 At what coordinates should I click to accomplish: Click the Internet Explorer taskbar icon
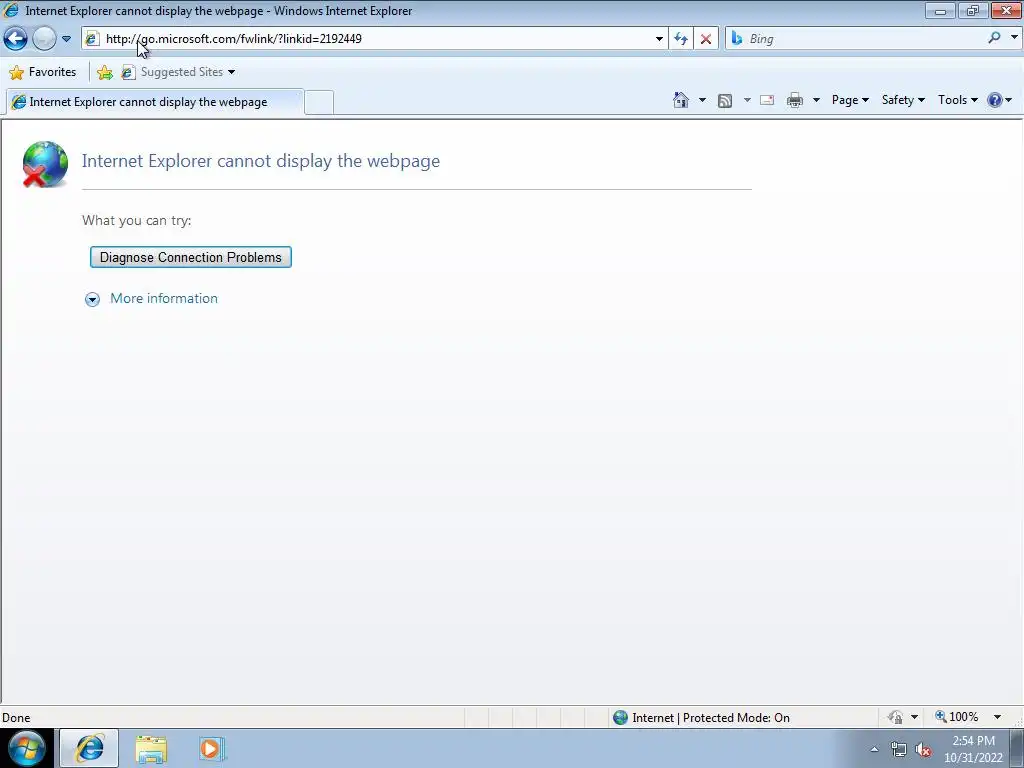pyautogui.click(x=89, y=748)
